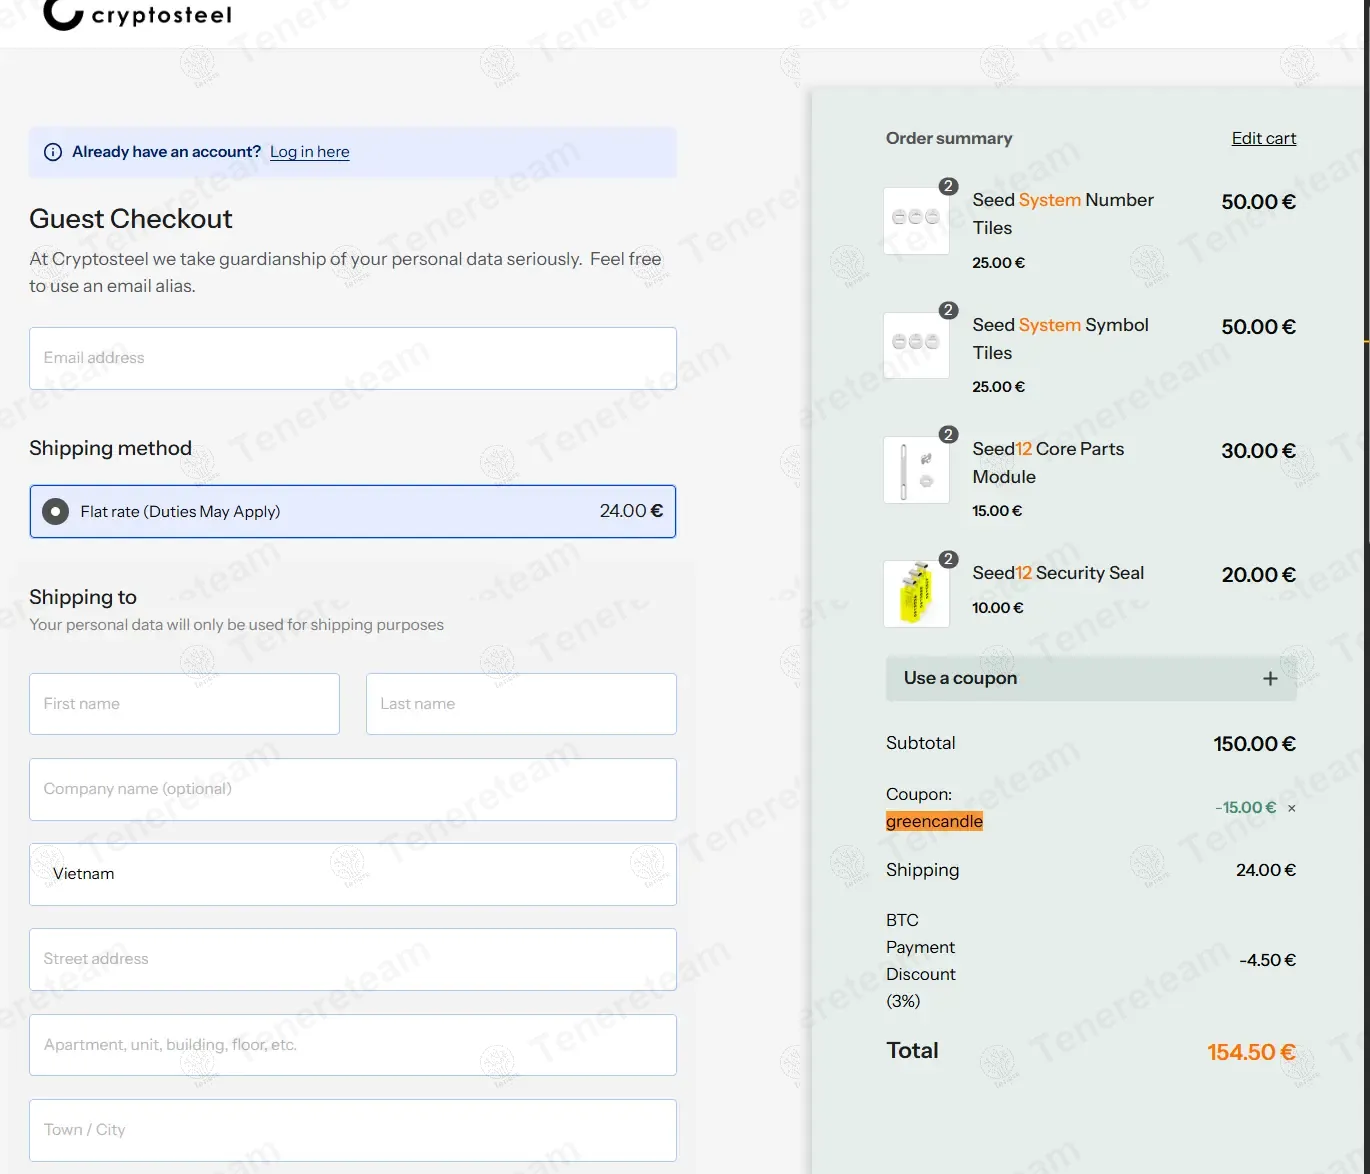Focus the Email address field
This screenshot has width=1370, height=1174.
(352, 358)
